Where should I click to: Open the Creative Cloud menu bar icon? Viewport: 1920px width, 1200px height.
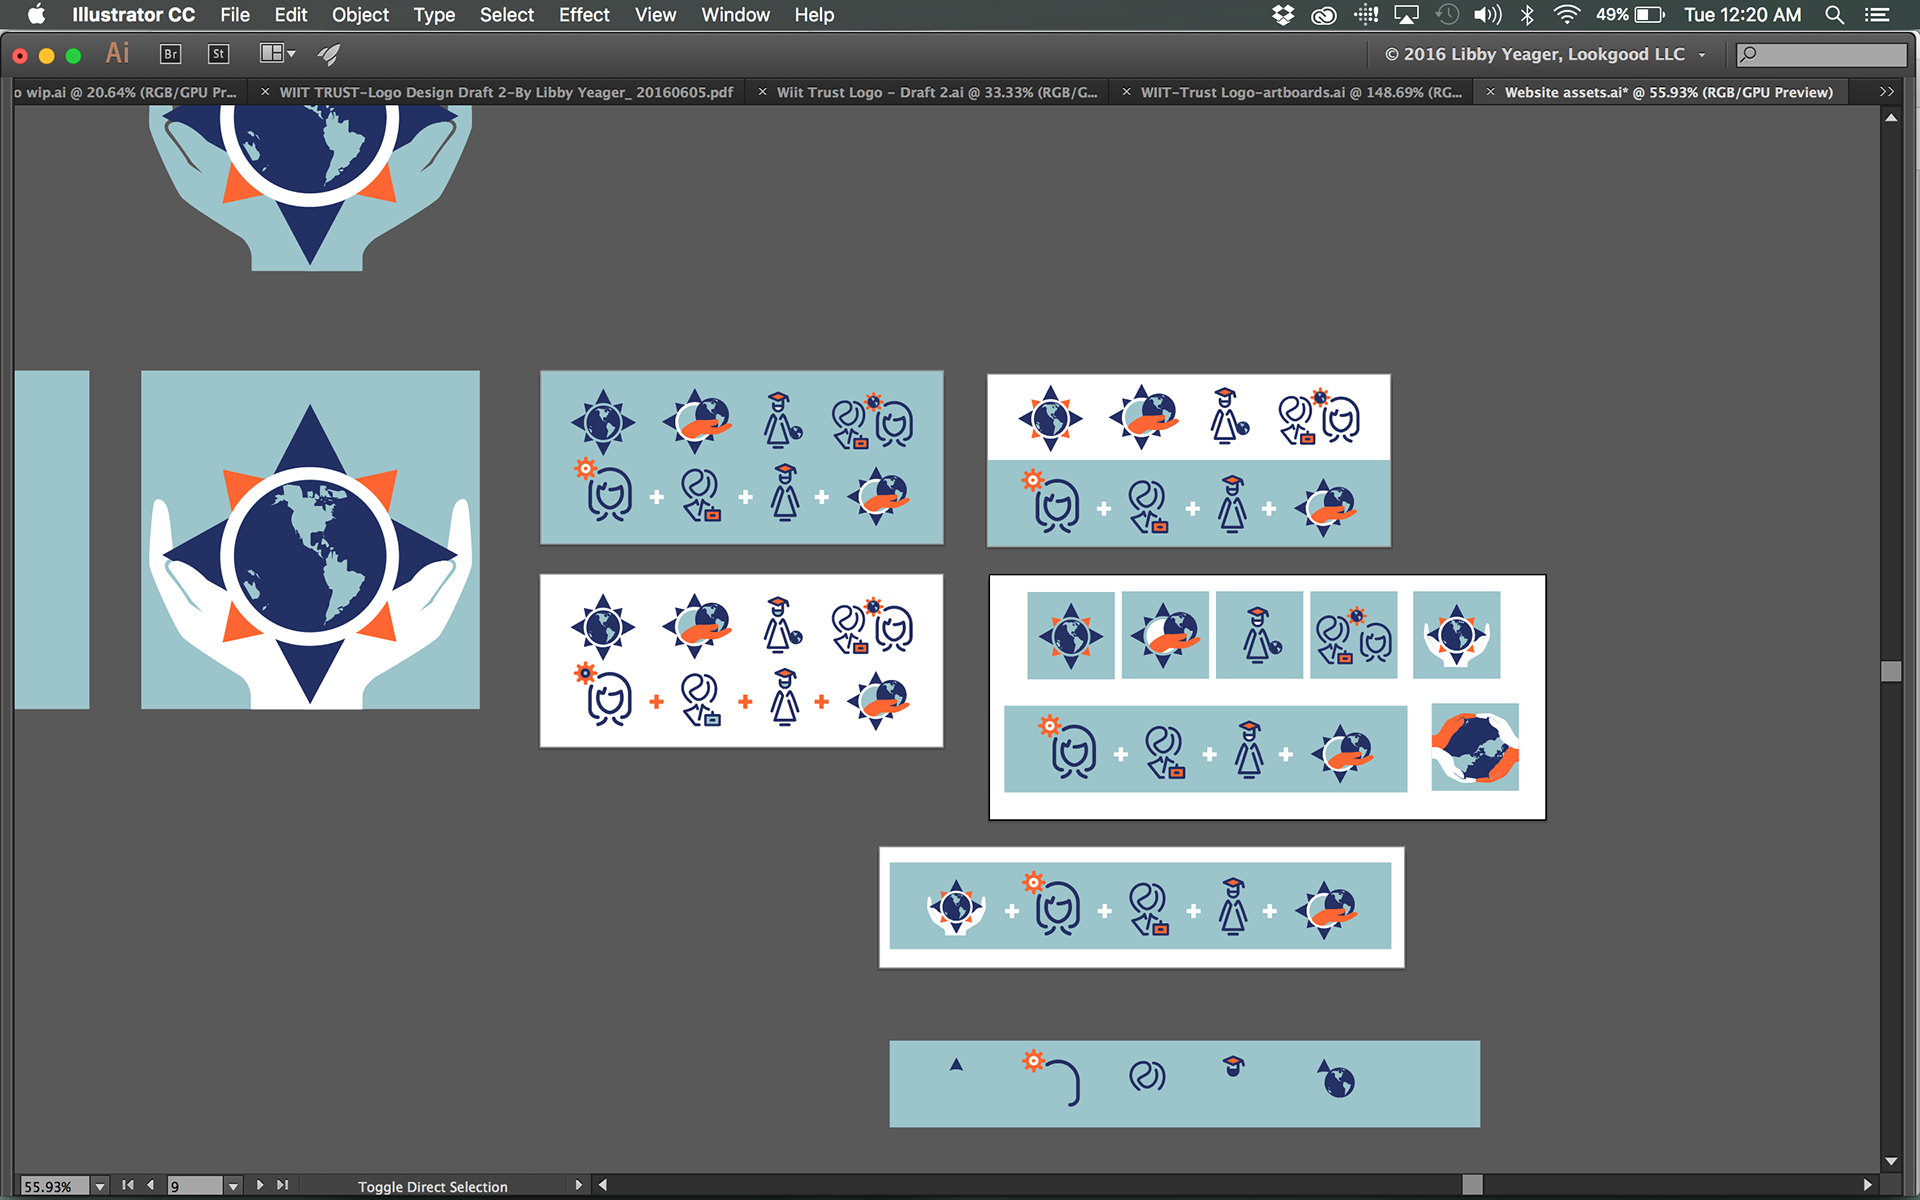[x=1323, y=15]
